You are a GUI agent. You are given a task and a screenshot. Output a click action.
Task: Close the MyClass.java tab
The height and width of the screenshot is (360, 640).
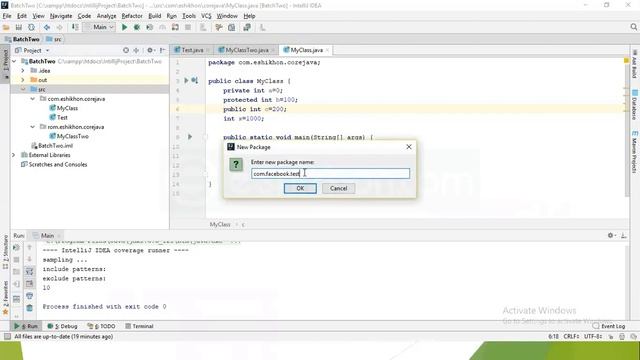pos(327,50)
